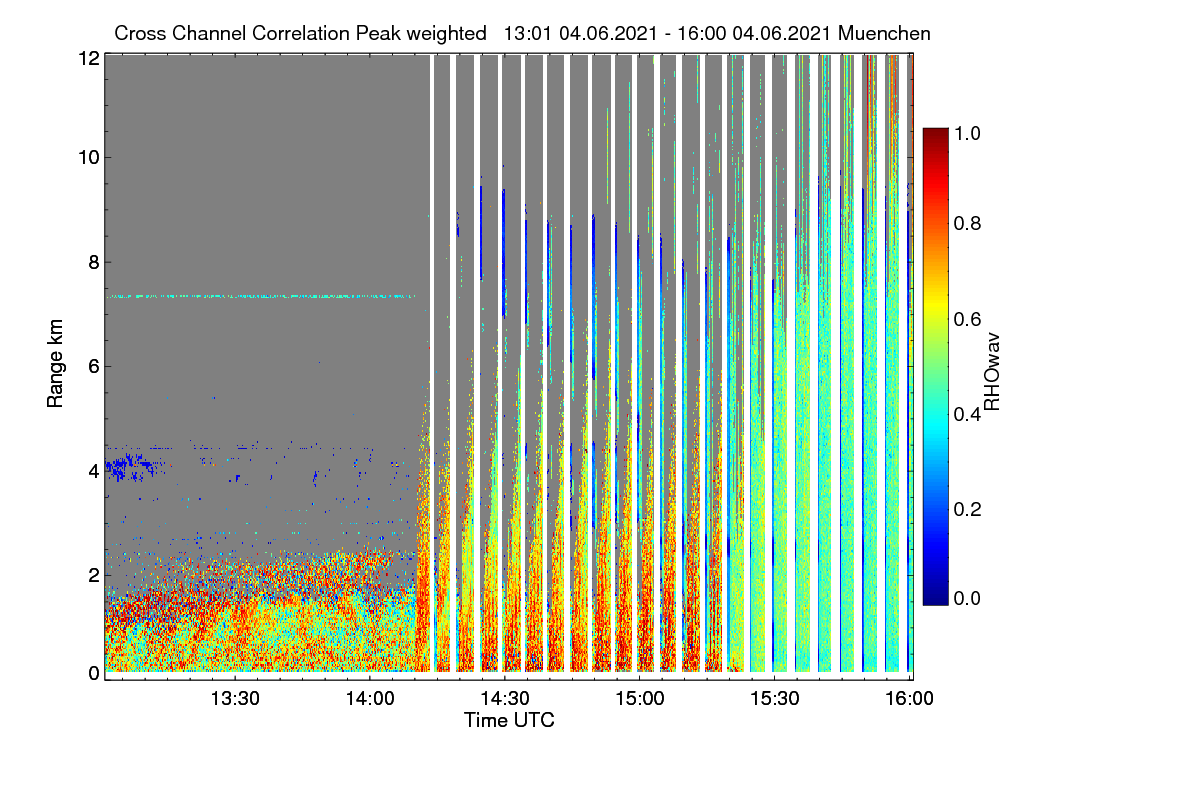This screenshot has height=800, width=1200.
Task: Click the range axis label 12
Action: (88, 58)
